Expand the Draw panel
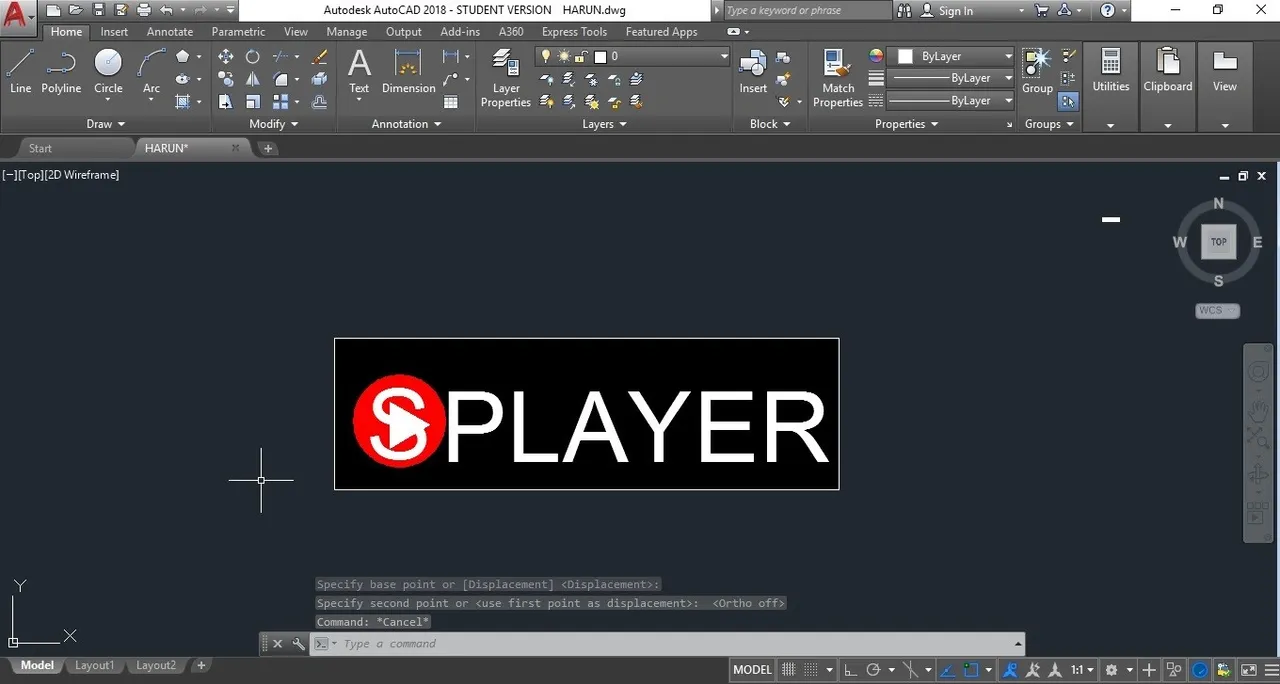The image size is (1280, 684). [106, 124]
